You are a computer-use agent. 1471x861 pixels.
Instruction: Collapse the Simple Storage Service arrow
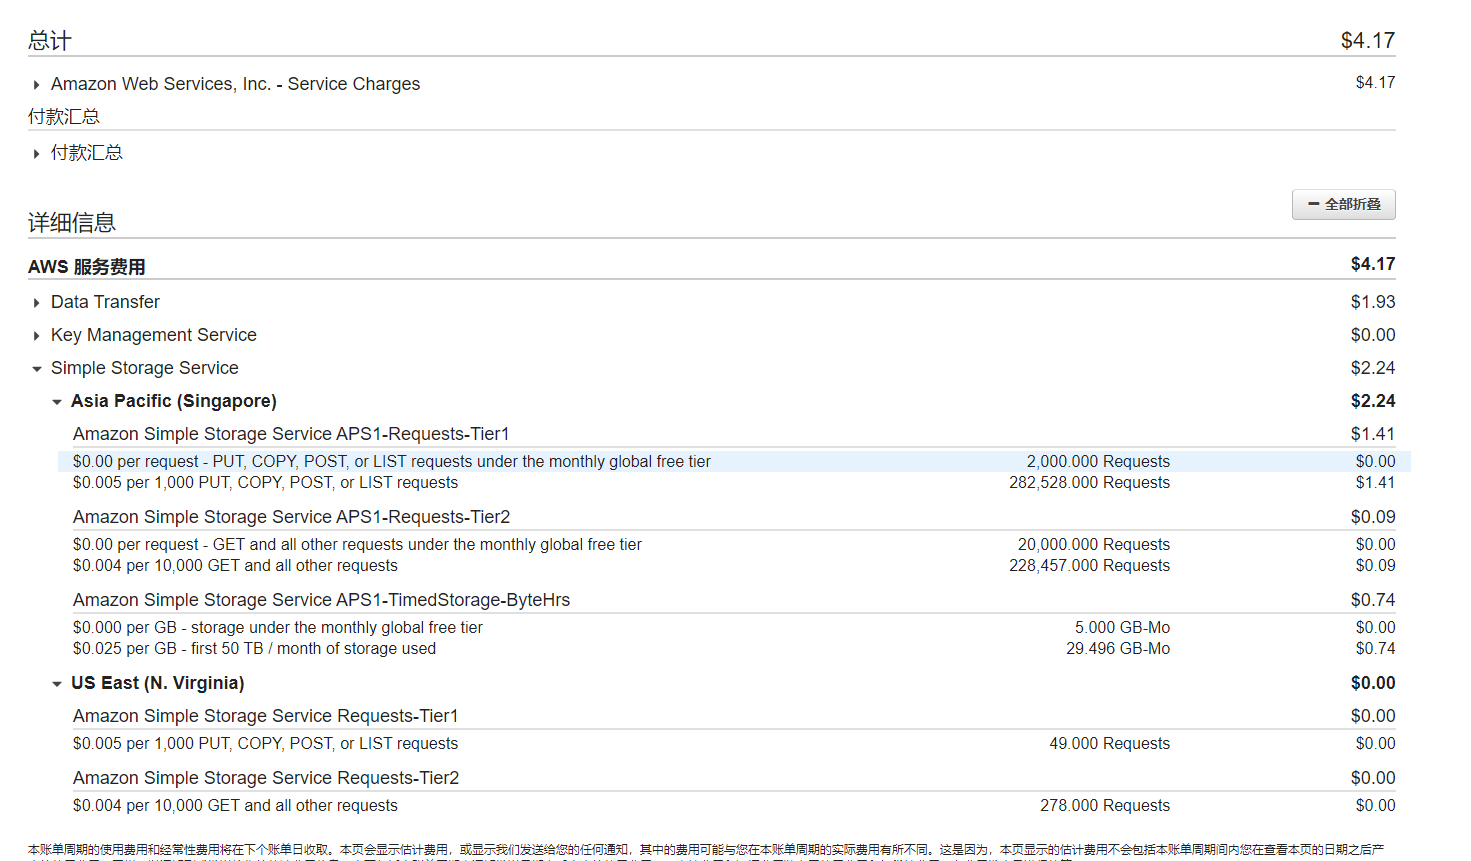[36, 369]
